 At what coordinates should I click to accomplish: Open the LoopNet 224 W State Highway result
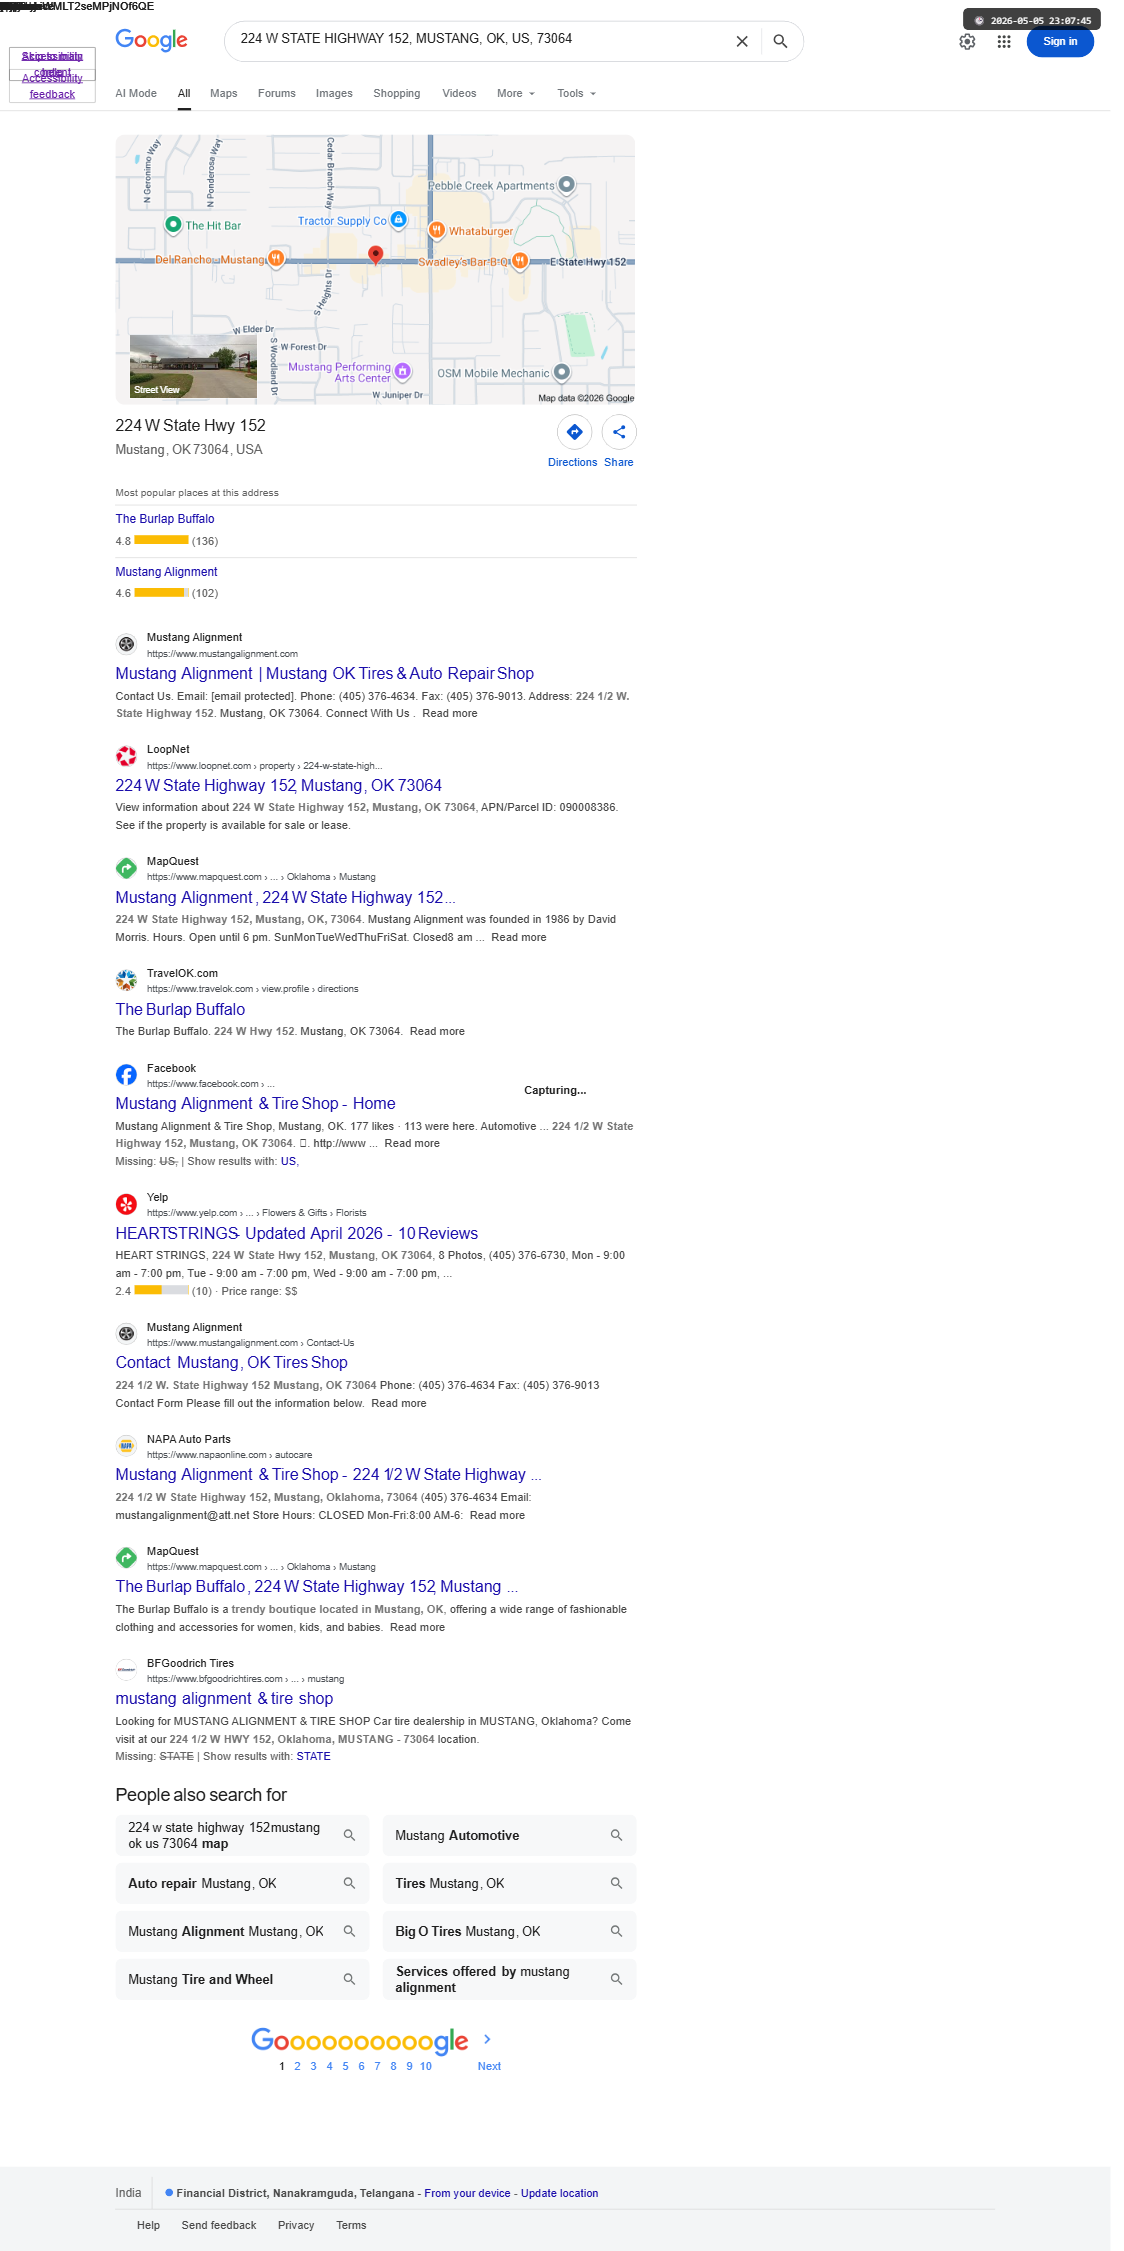tap(278, 785)
